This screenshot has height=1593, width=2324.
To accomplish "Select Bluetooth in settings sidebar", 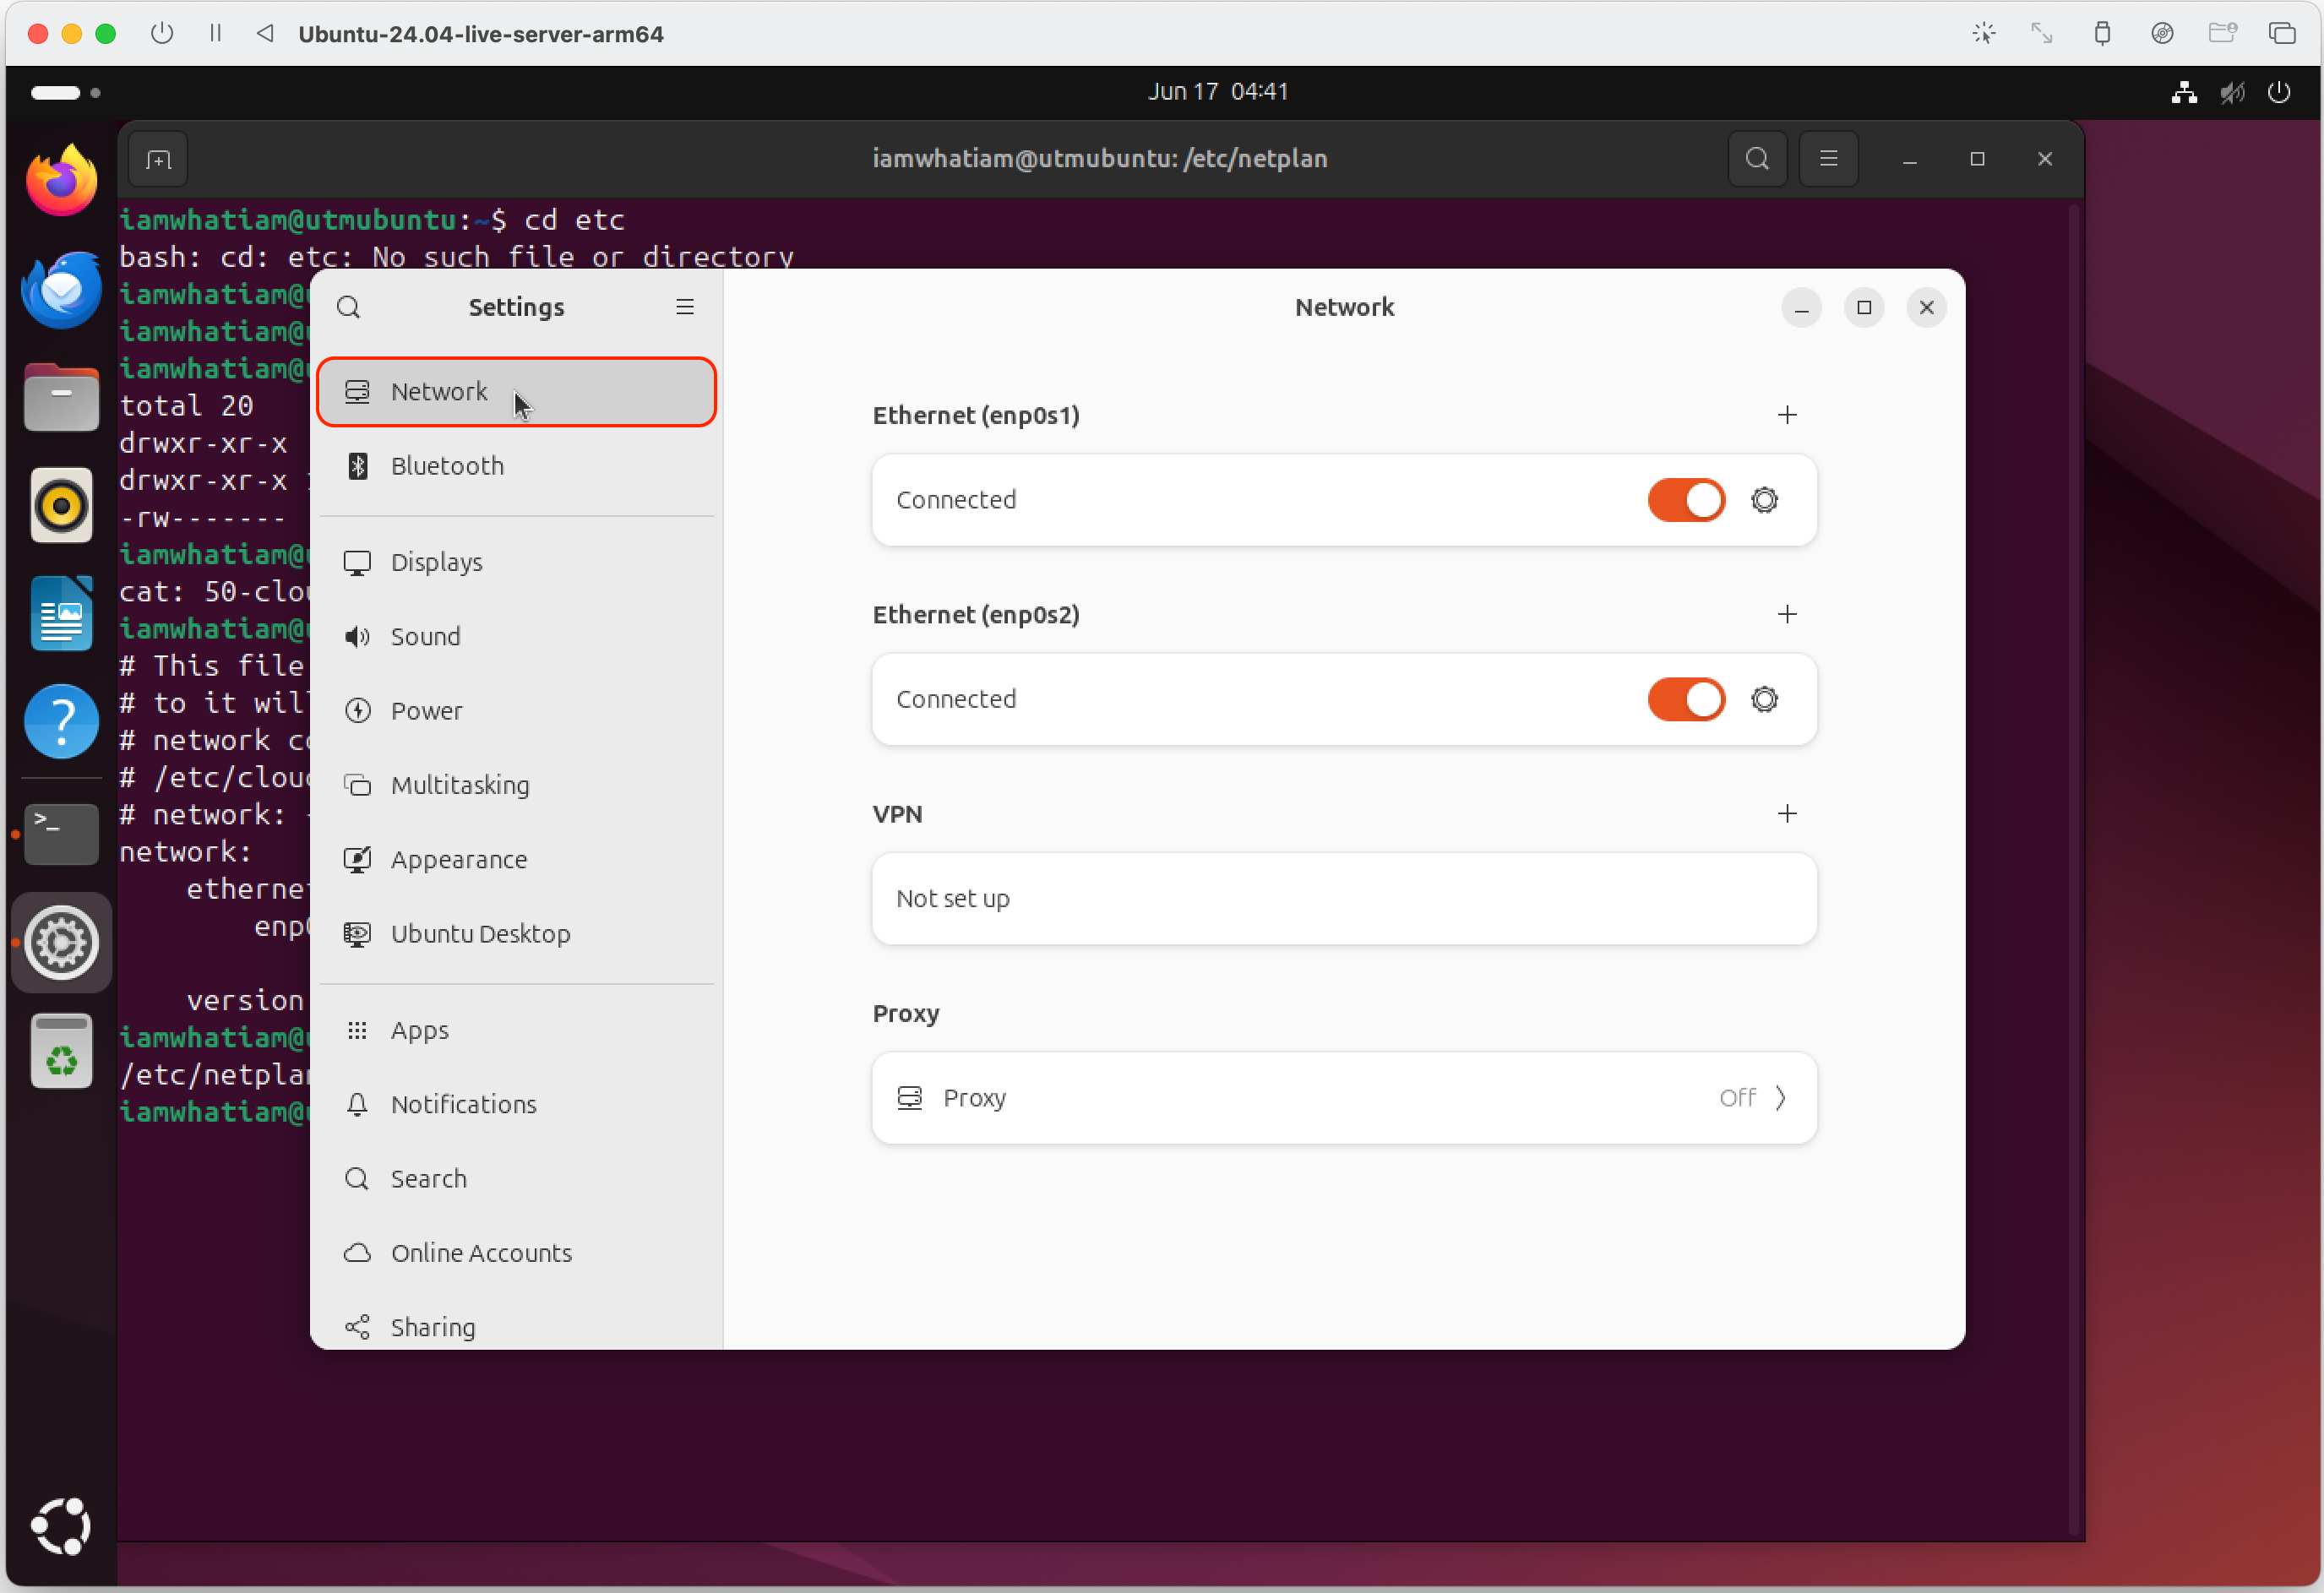I will [x=447, y=466].
